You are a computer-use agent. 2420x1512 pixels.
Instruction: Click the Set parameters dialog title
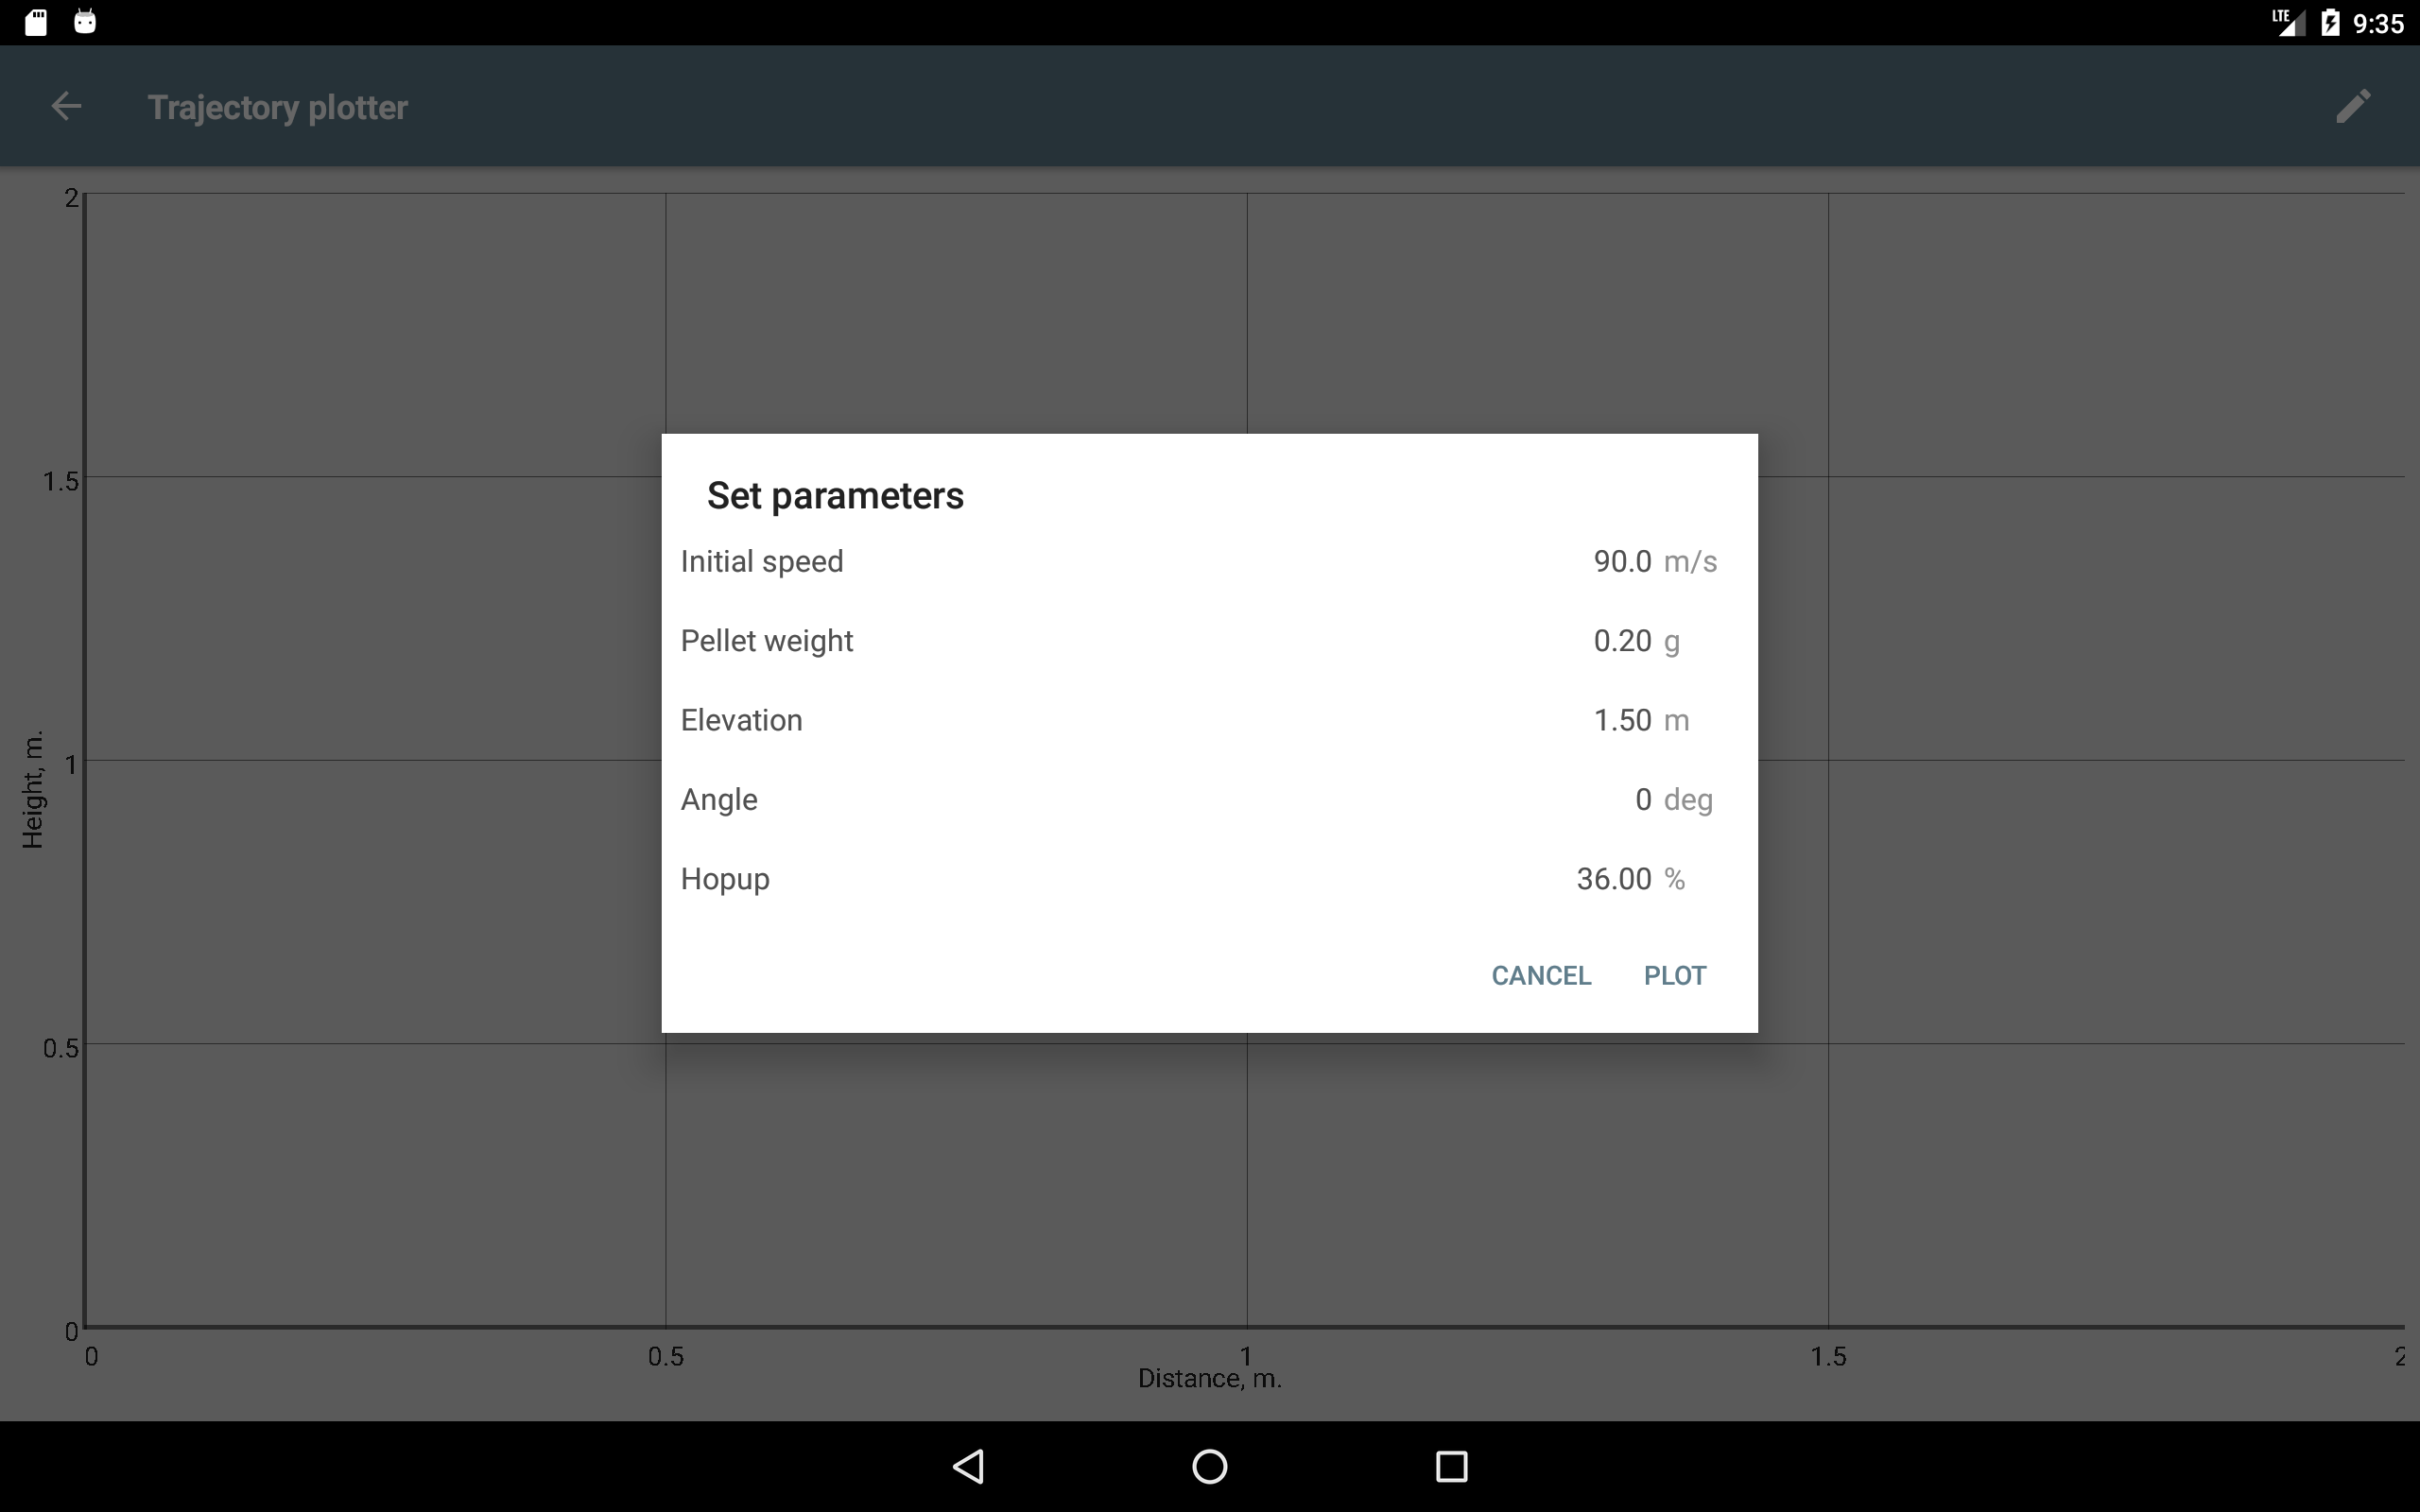[835, 496]
